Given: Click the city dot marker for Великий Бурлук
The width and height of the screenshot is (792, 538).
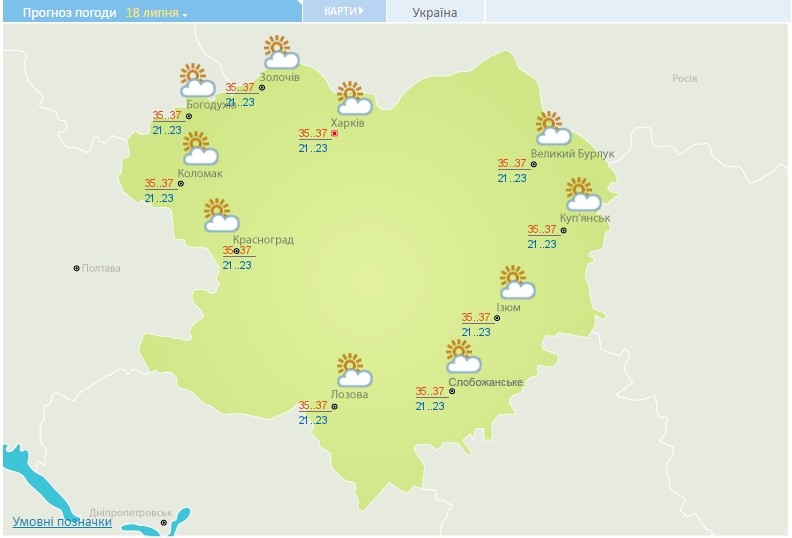Looking at the screenshot, I should pyautogui.click(x=533, y=164).
